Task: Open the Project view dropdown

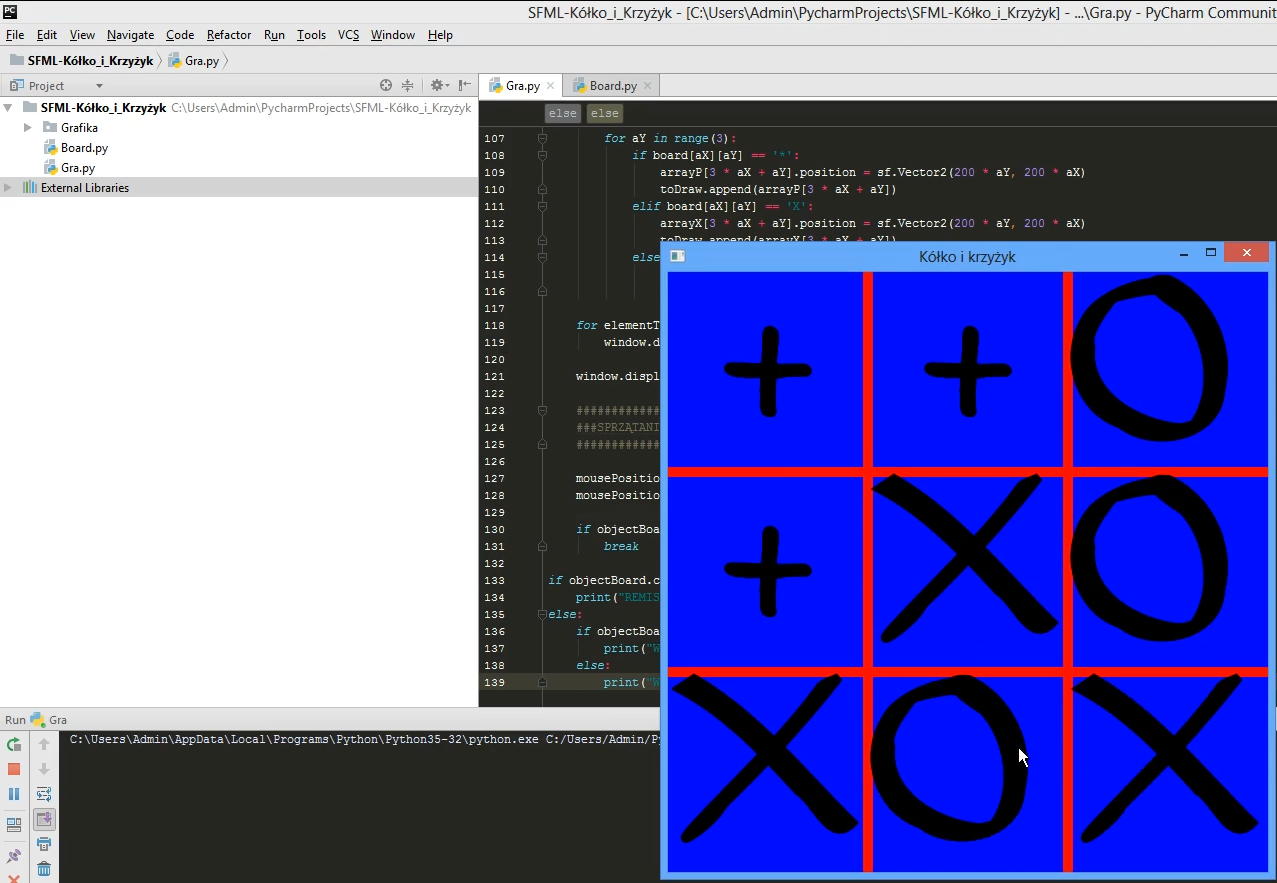Action: coord(98,86)
